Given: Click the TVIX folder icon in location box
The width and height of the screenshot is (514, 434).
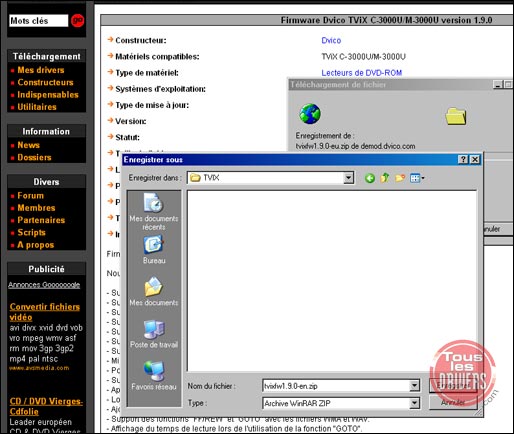Looking at the screenshot, I should tap(195, 178).
